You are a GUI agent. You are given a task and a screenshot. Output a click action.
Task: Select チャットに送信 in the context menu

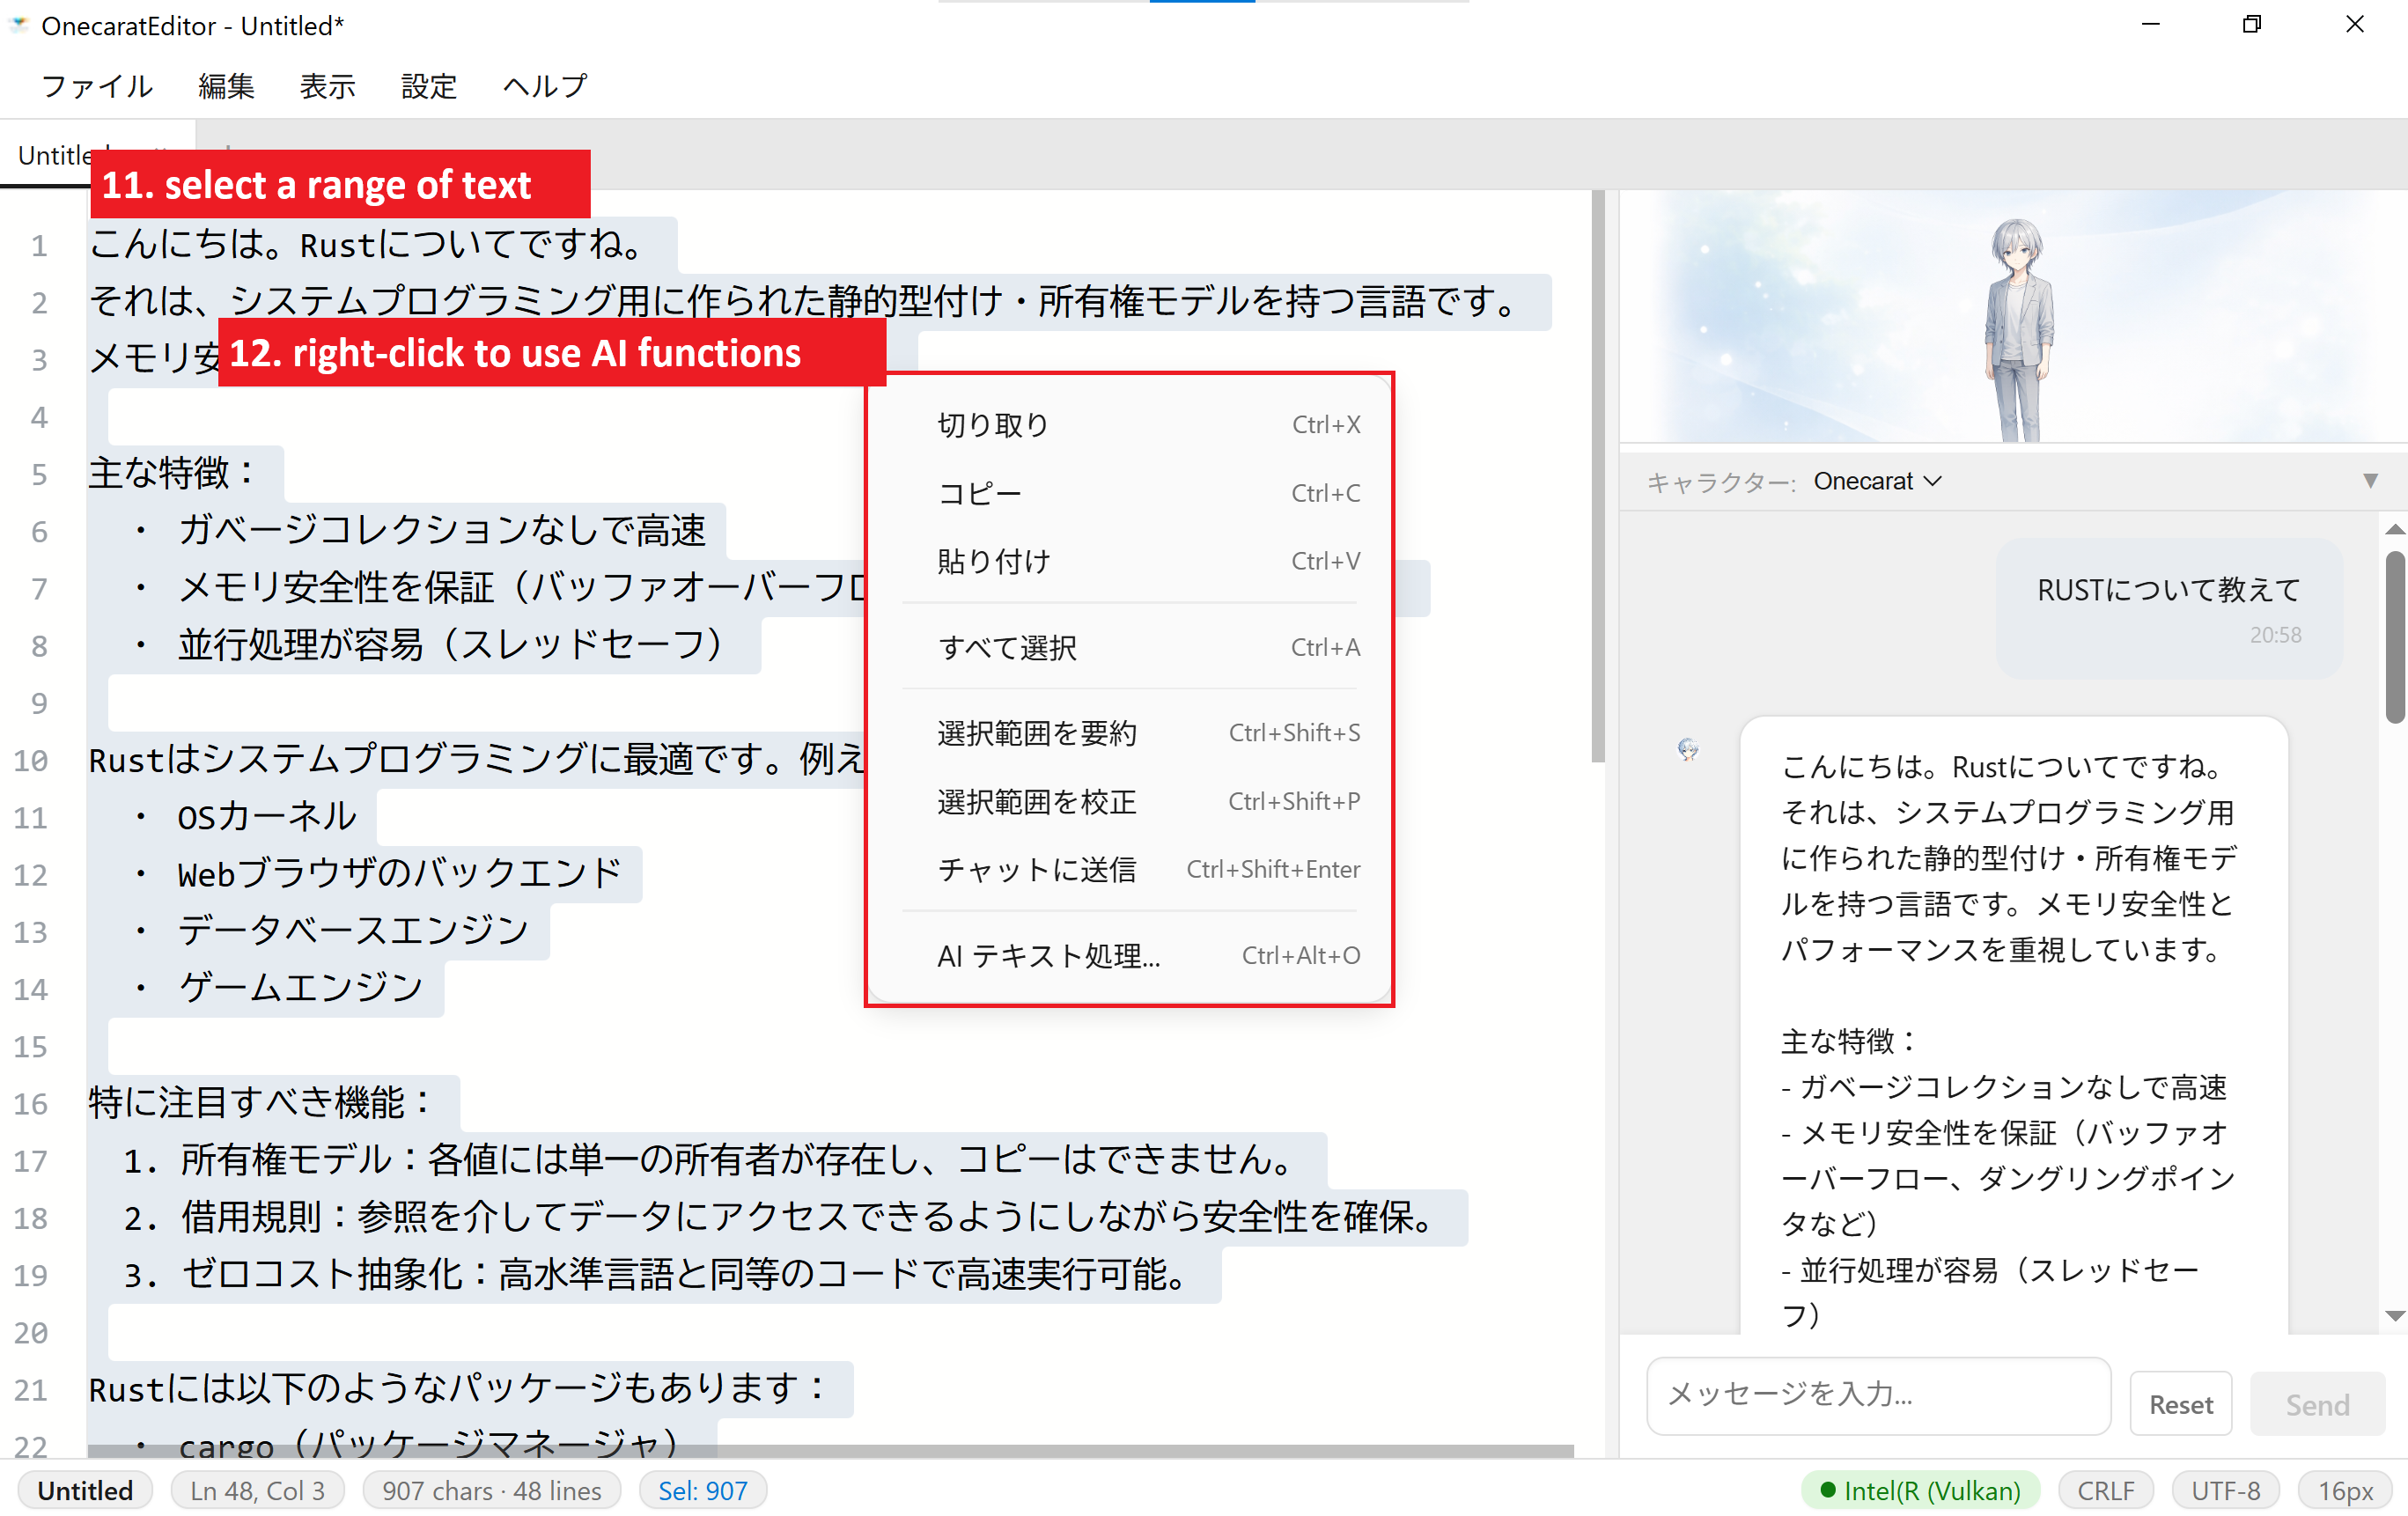point(1037,869)
